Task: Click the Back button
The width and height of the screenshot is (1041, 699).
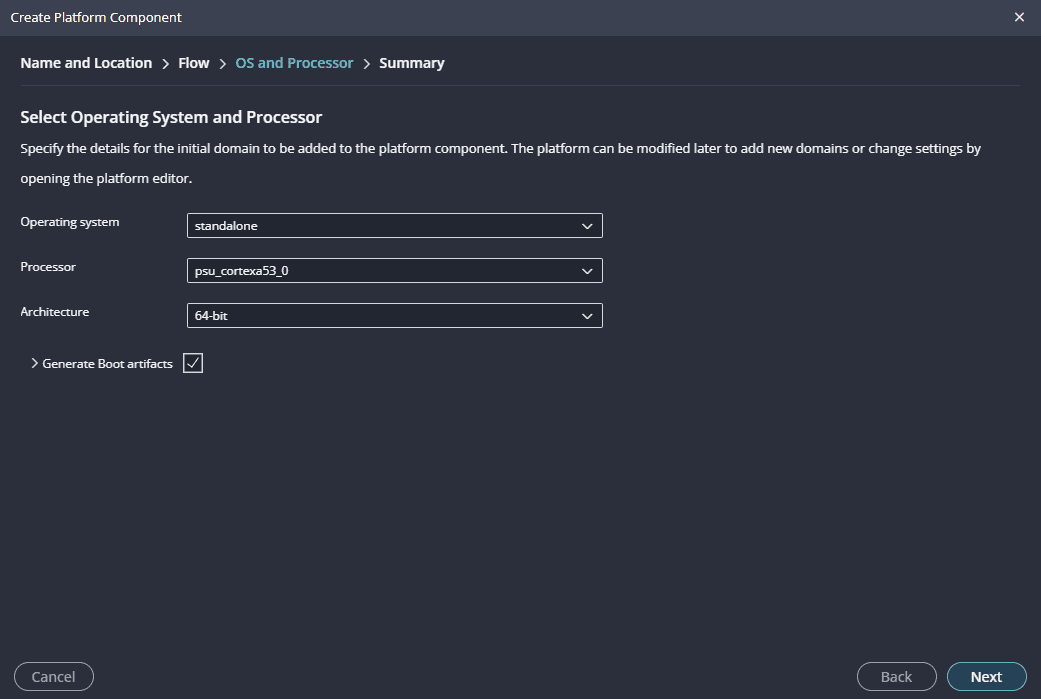Action: (x=896, y=677)
